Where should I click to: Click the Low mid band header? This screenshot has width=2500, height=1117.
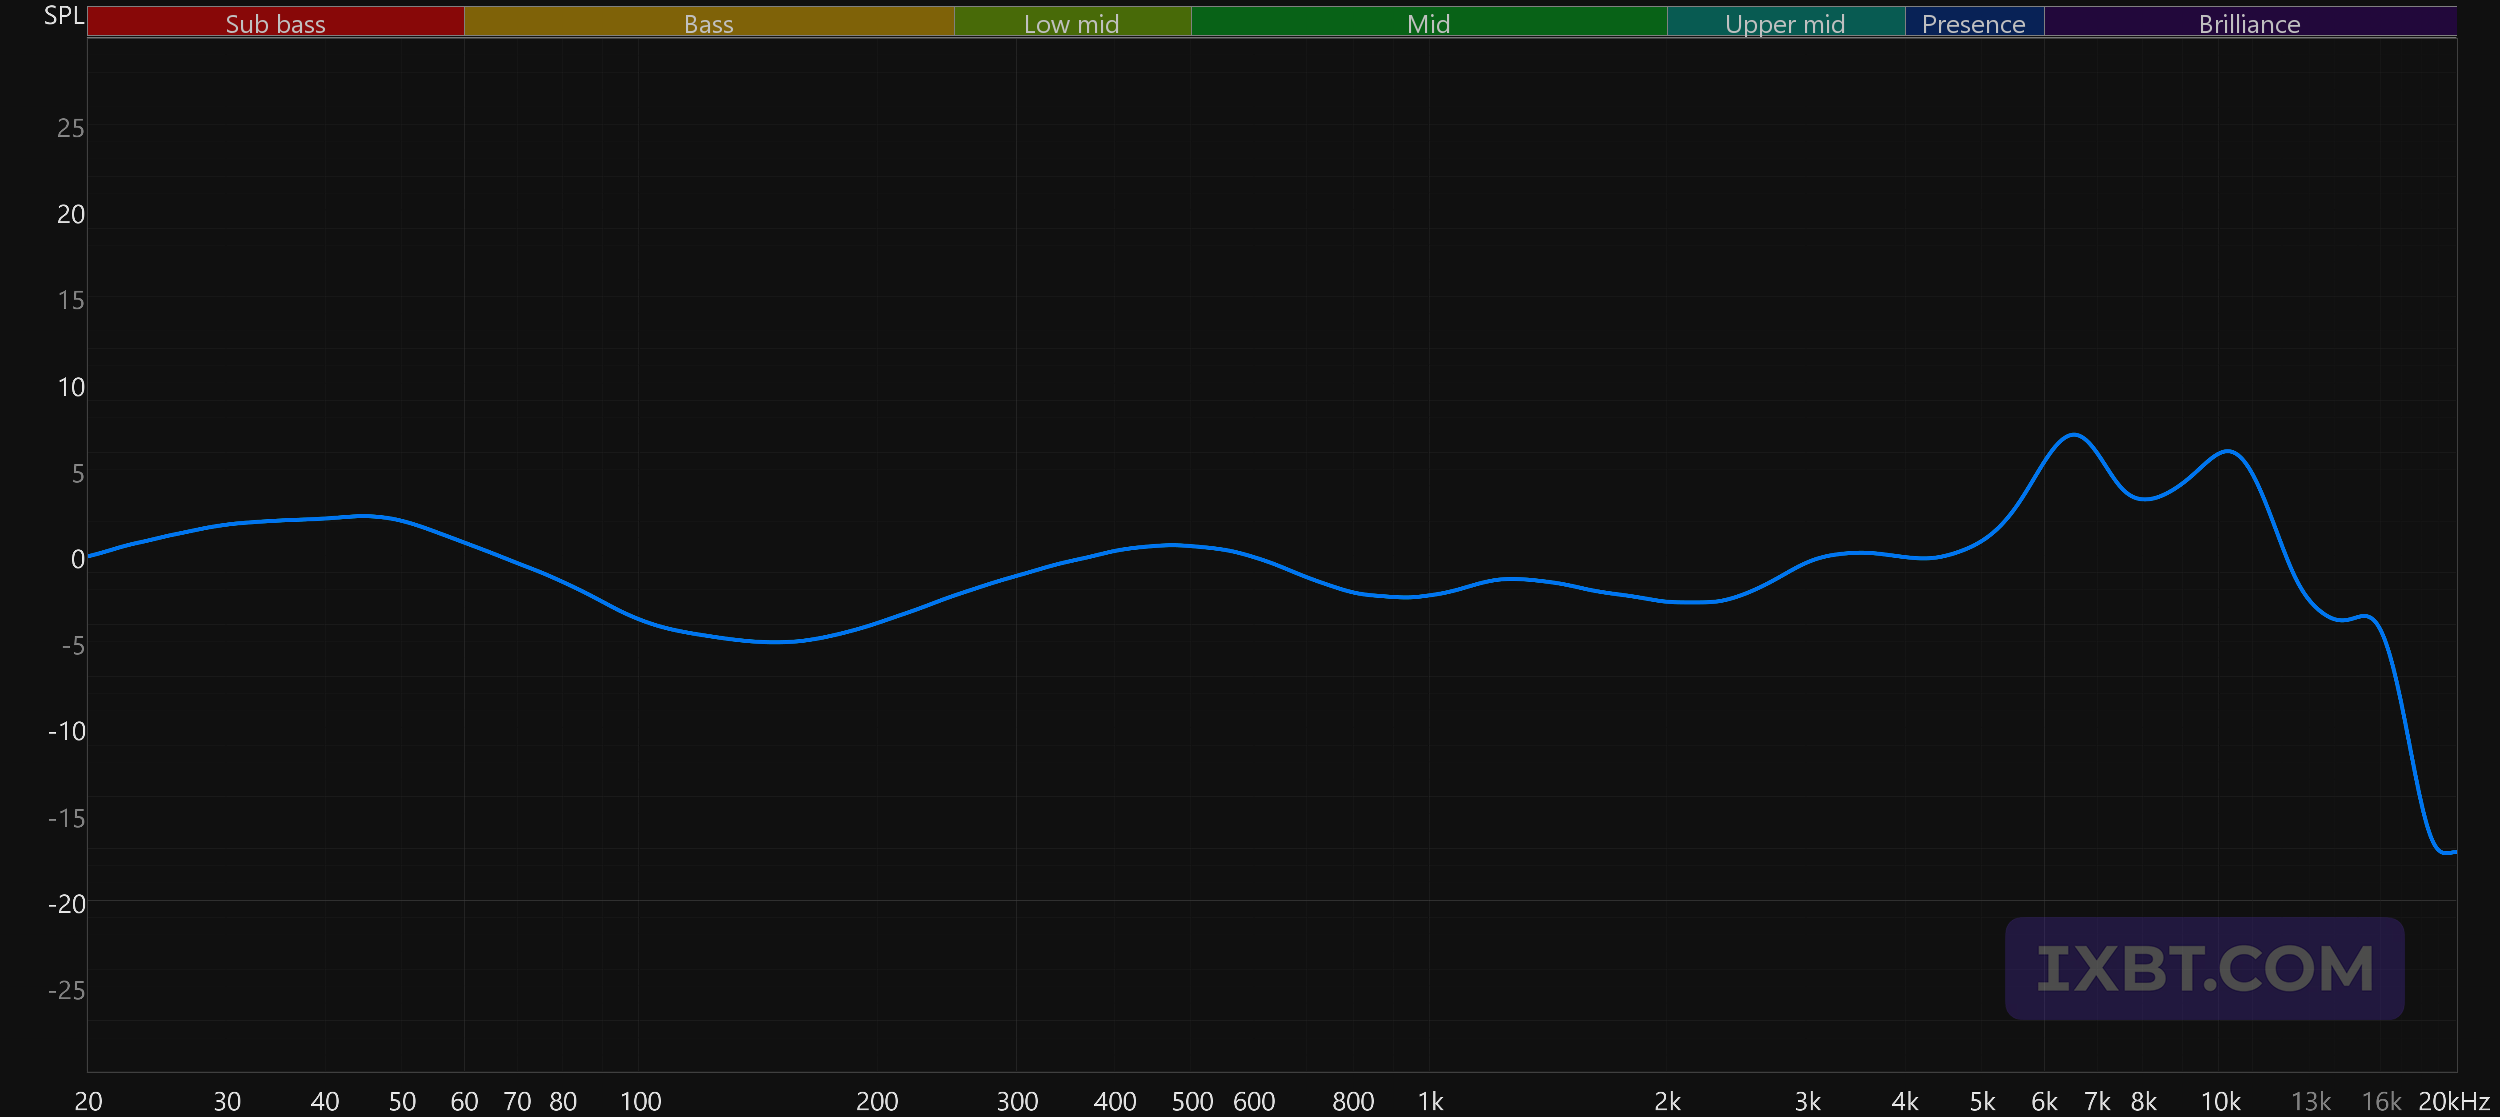(x=1071, y=23)
